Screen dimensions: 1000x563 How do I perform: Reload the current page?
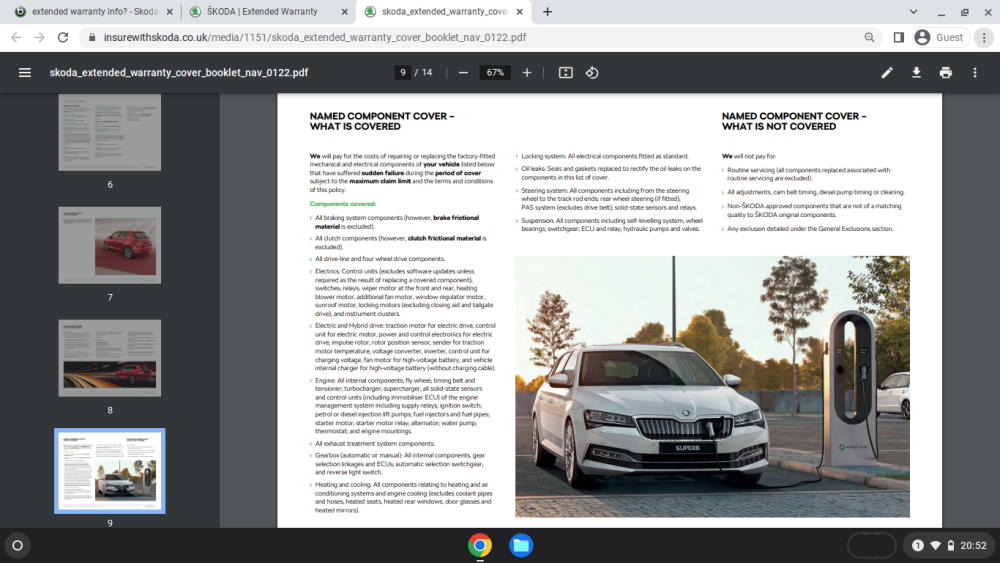click(62, 38)
